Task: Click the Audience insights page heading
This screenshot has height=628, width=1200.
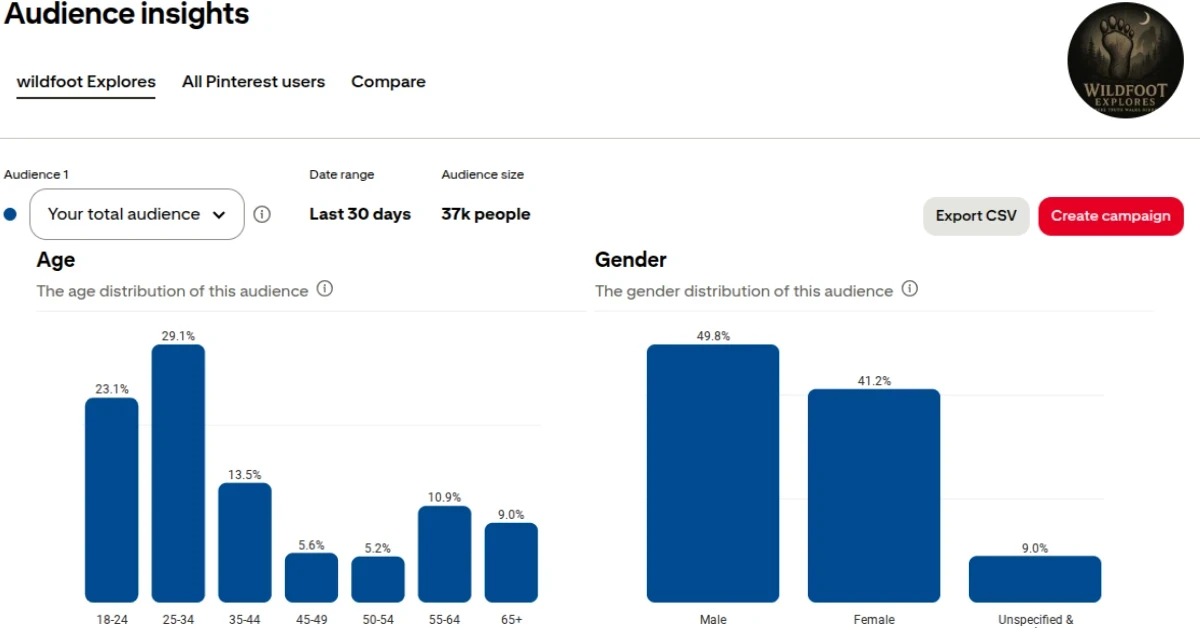Action: tap(127, 15)
